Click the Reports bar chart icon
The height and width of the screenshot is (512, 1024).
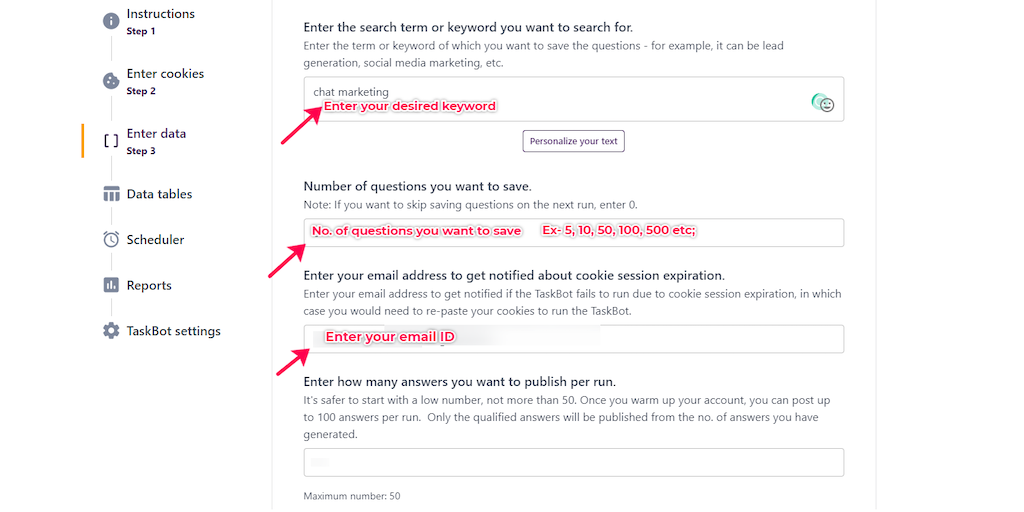[x=111, y=285]
